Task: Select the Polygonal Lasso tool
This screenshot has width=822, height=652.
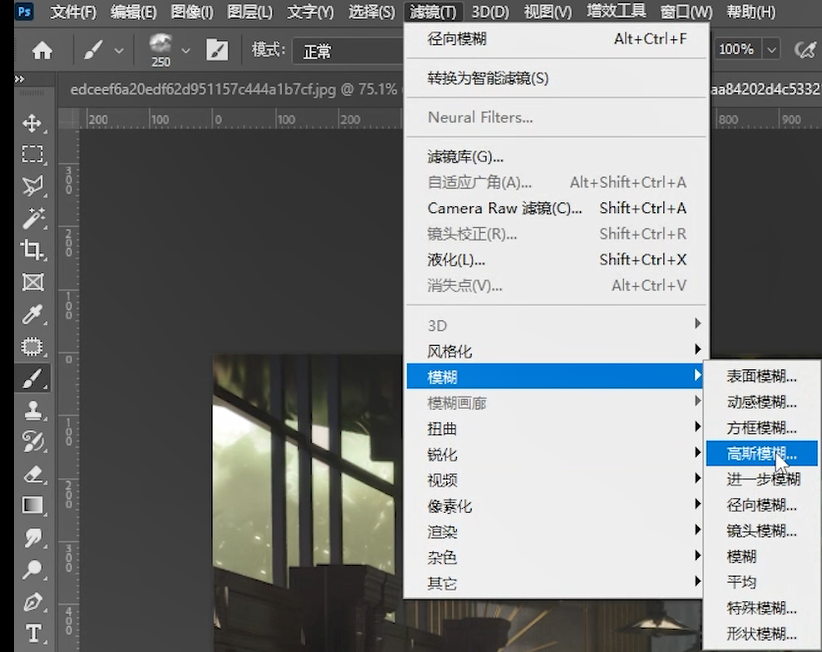Action: 33,186
